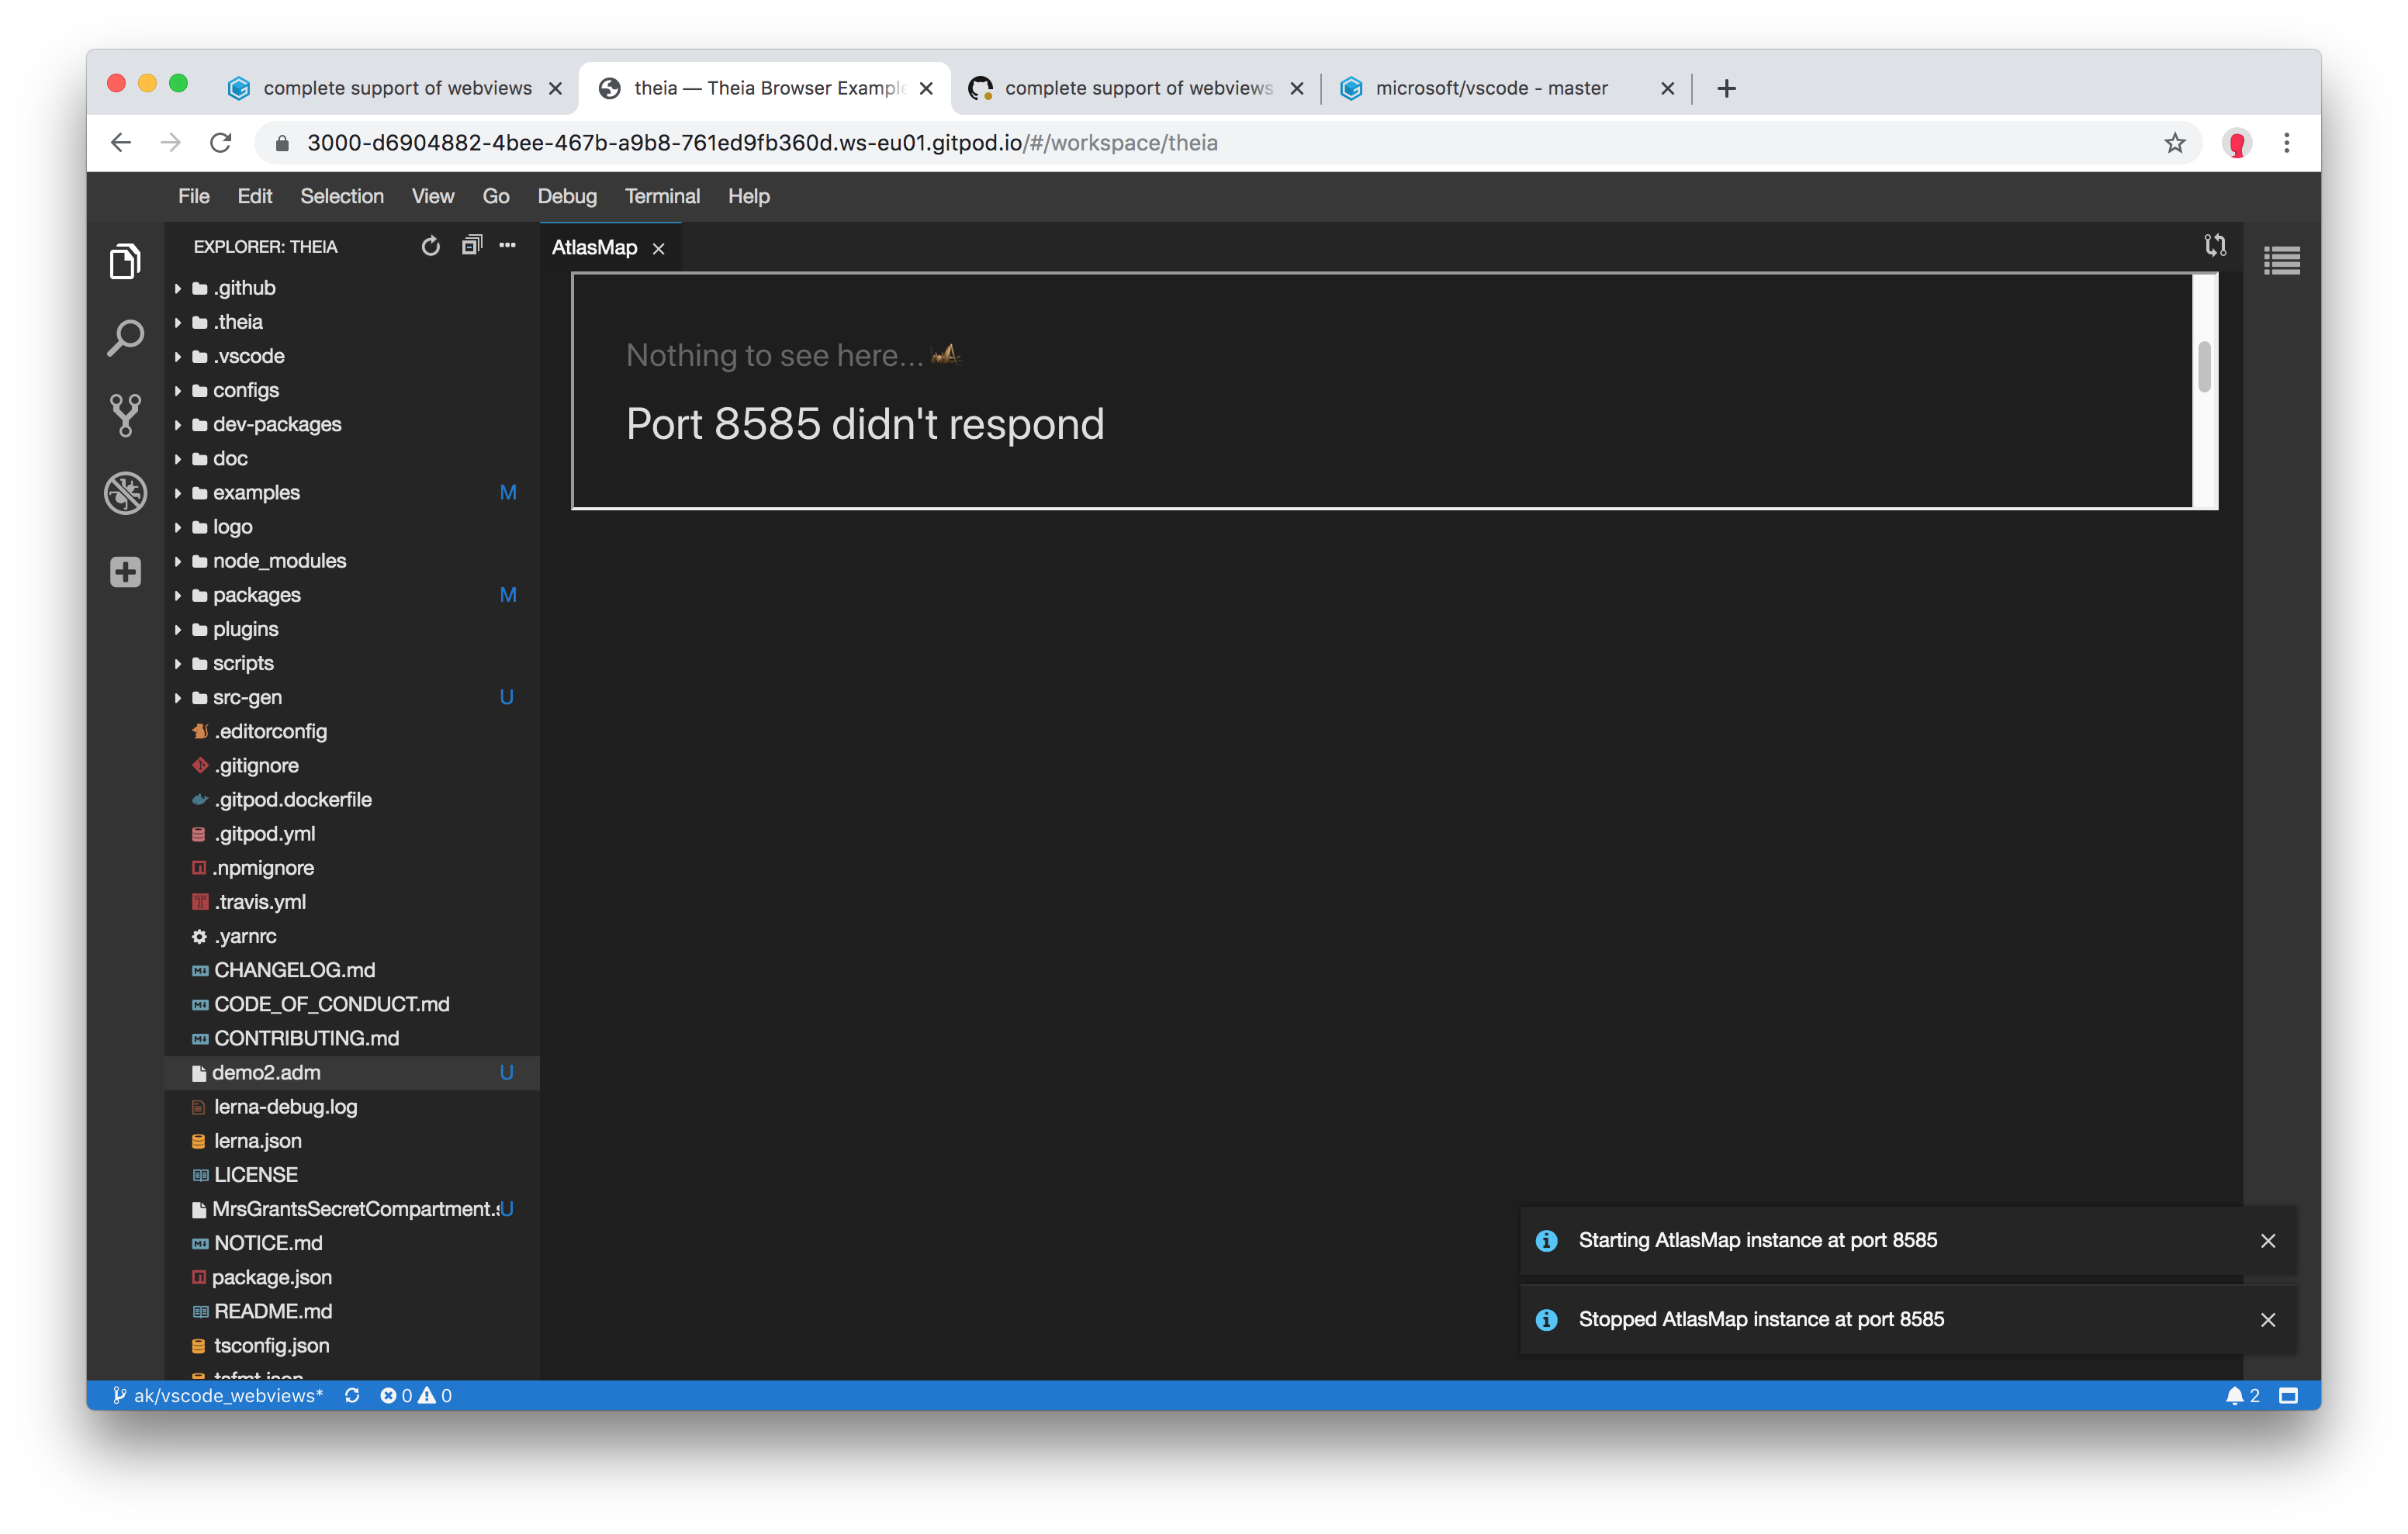Screen dimensions: 2408x1534
Task: Click sync changes icon next to branch name
Action: point(352,1395)
